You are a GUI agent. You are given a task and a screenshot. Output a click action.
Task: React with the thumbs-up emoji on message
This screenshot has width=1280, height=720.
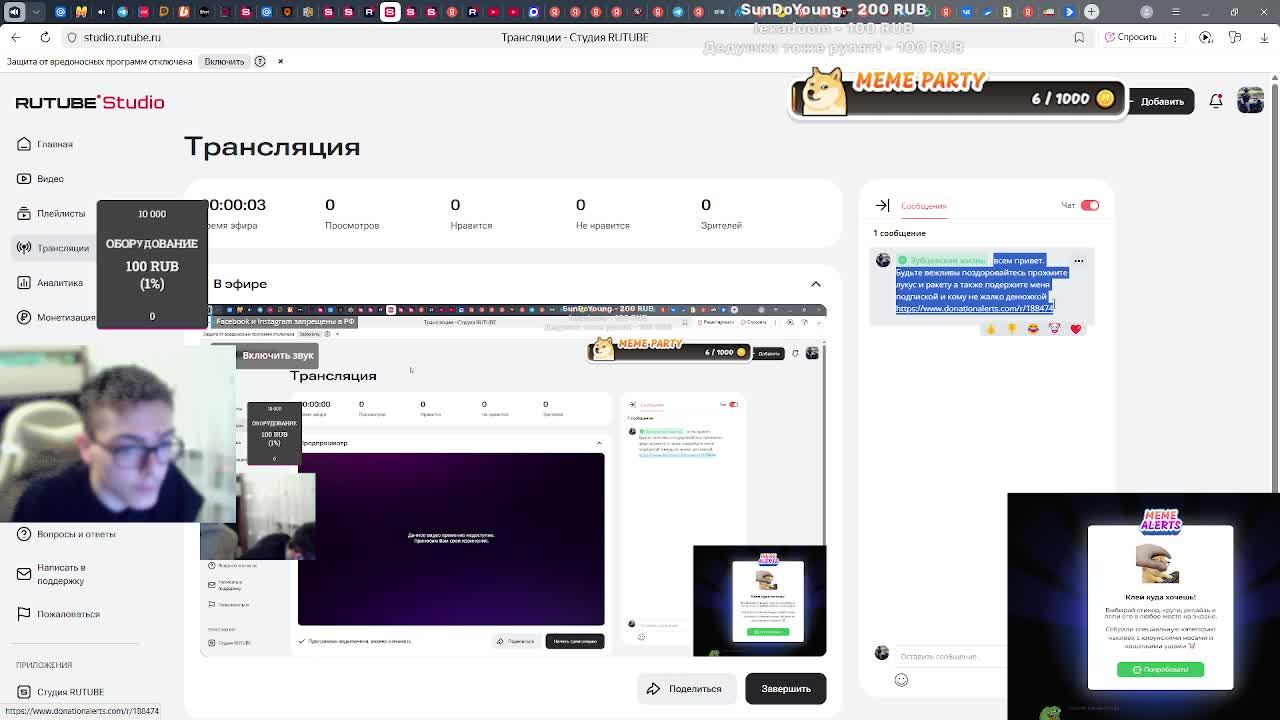990,328
